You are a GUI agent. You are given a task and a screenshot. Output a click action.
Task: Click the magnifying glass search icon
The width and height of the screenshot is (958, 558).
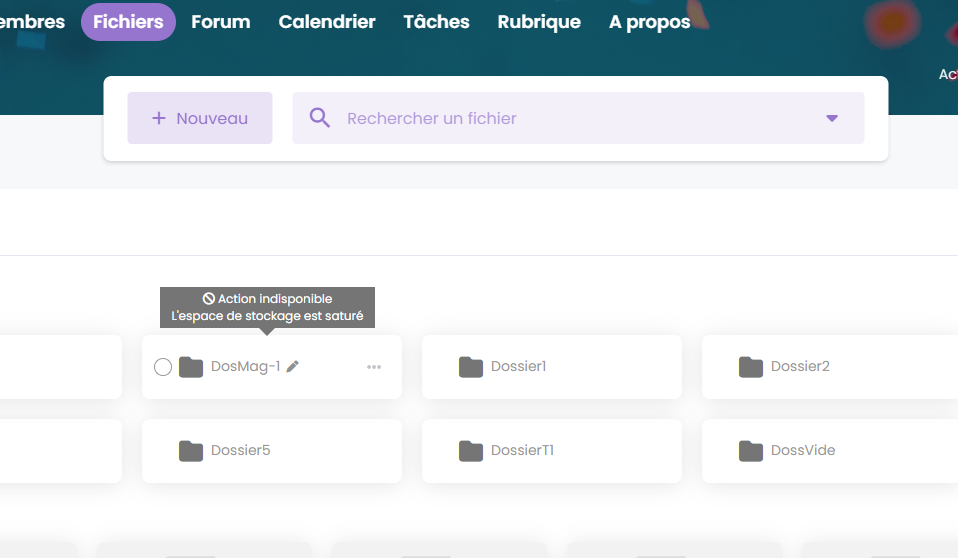(x=320, y=118)
